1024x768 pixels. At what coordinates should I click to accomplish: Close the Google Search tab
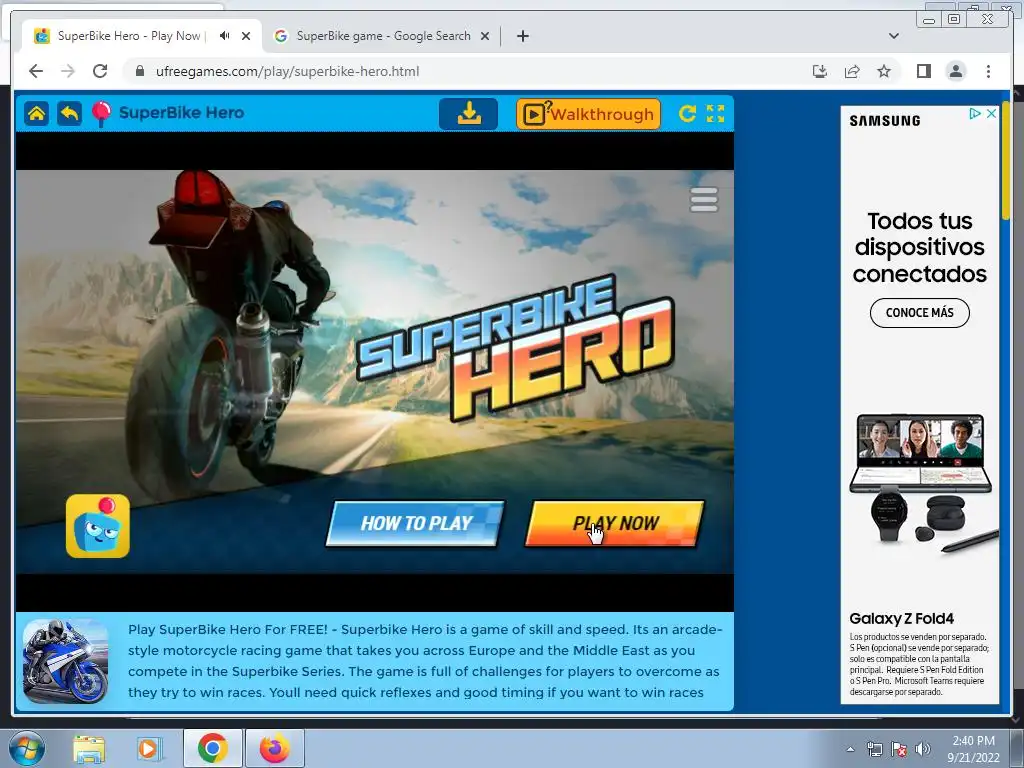tap(485, 36)
